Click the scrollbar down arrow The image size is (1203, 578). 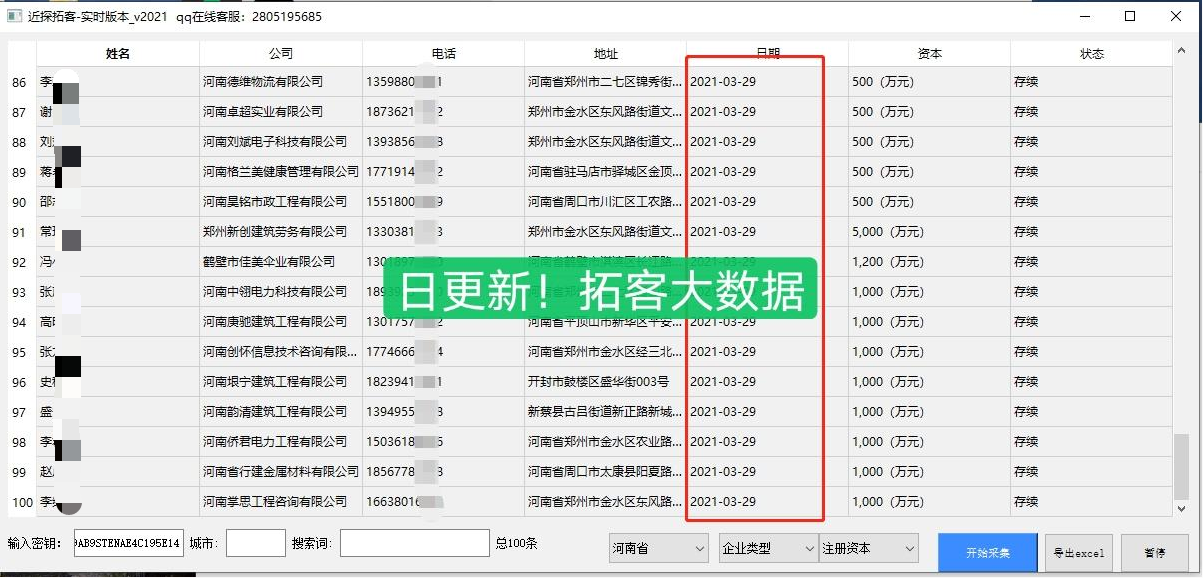[x=1182, y=509]
